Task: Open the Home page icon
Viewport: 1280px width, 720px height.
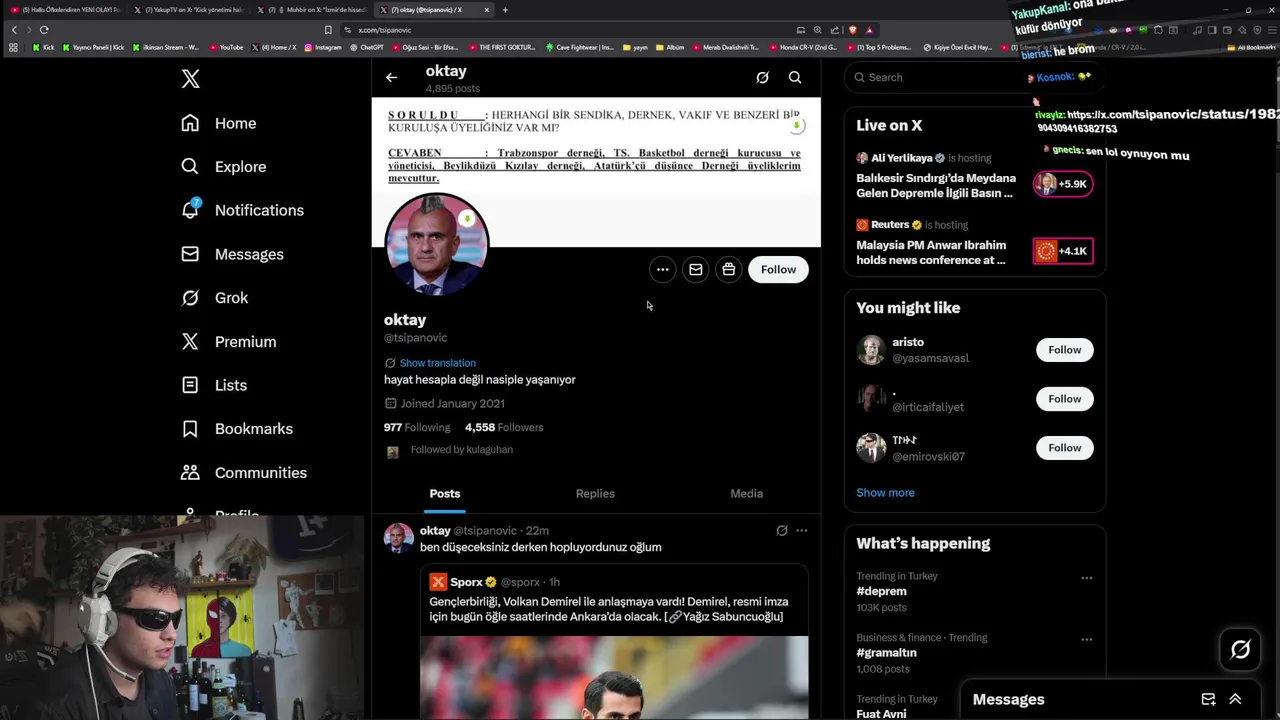Action: point(190,123)
